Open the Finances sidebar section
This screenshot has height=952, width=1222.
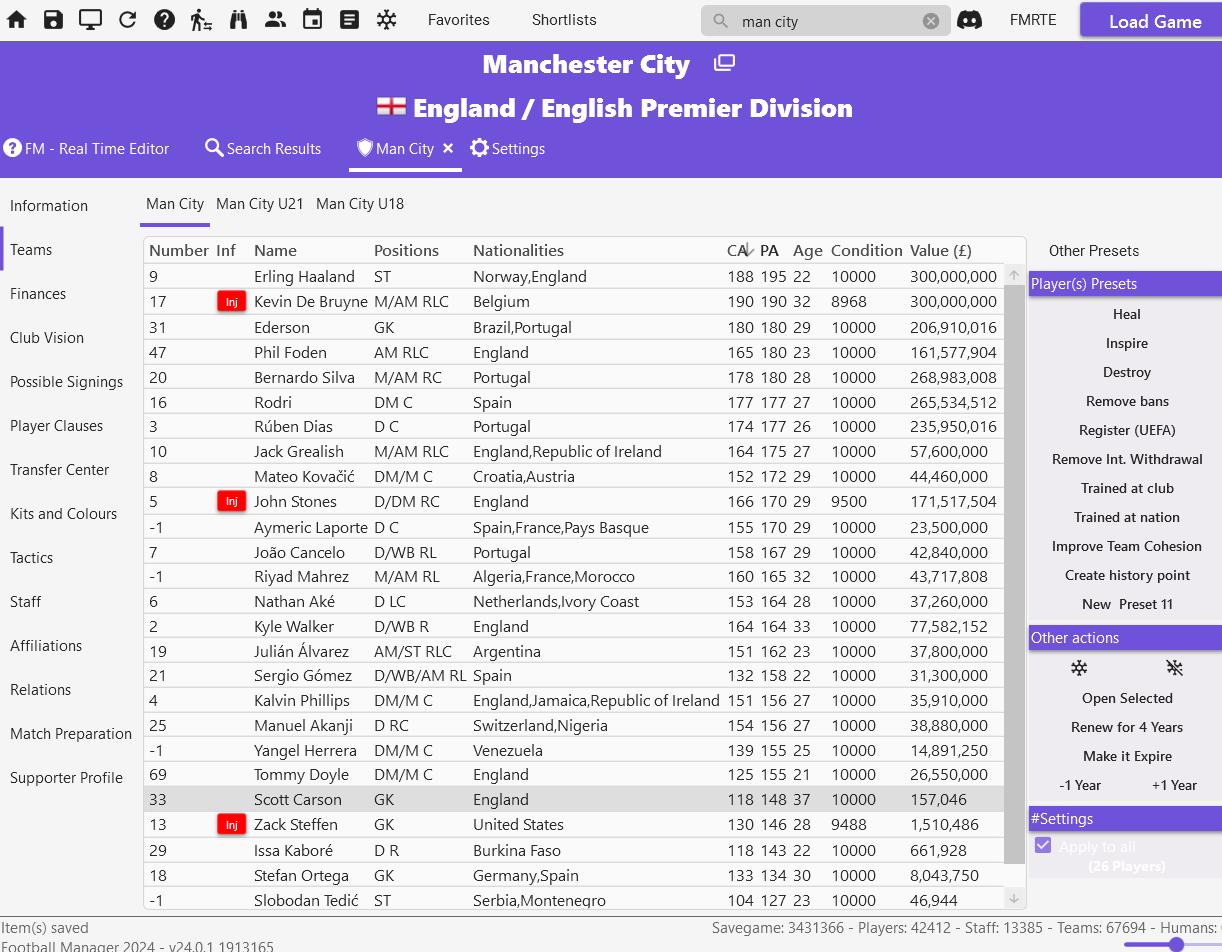coord(38,294)
